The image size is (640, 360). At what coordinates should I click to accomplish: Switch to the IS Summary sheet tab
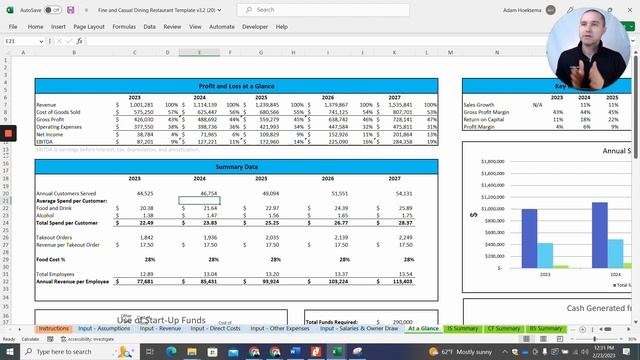click(x=462, y=329)
